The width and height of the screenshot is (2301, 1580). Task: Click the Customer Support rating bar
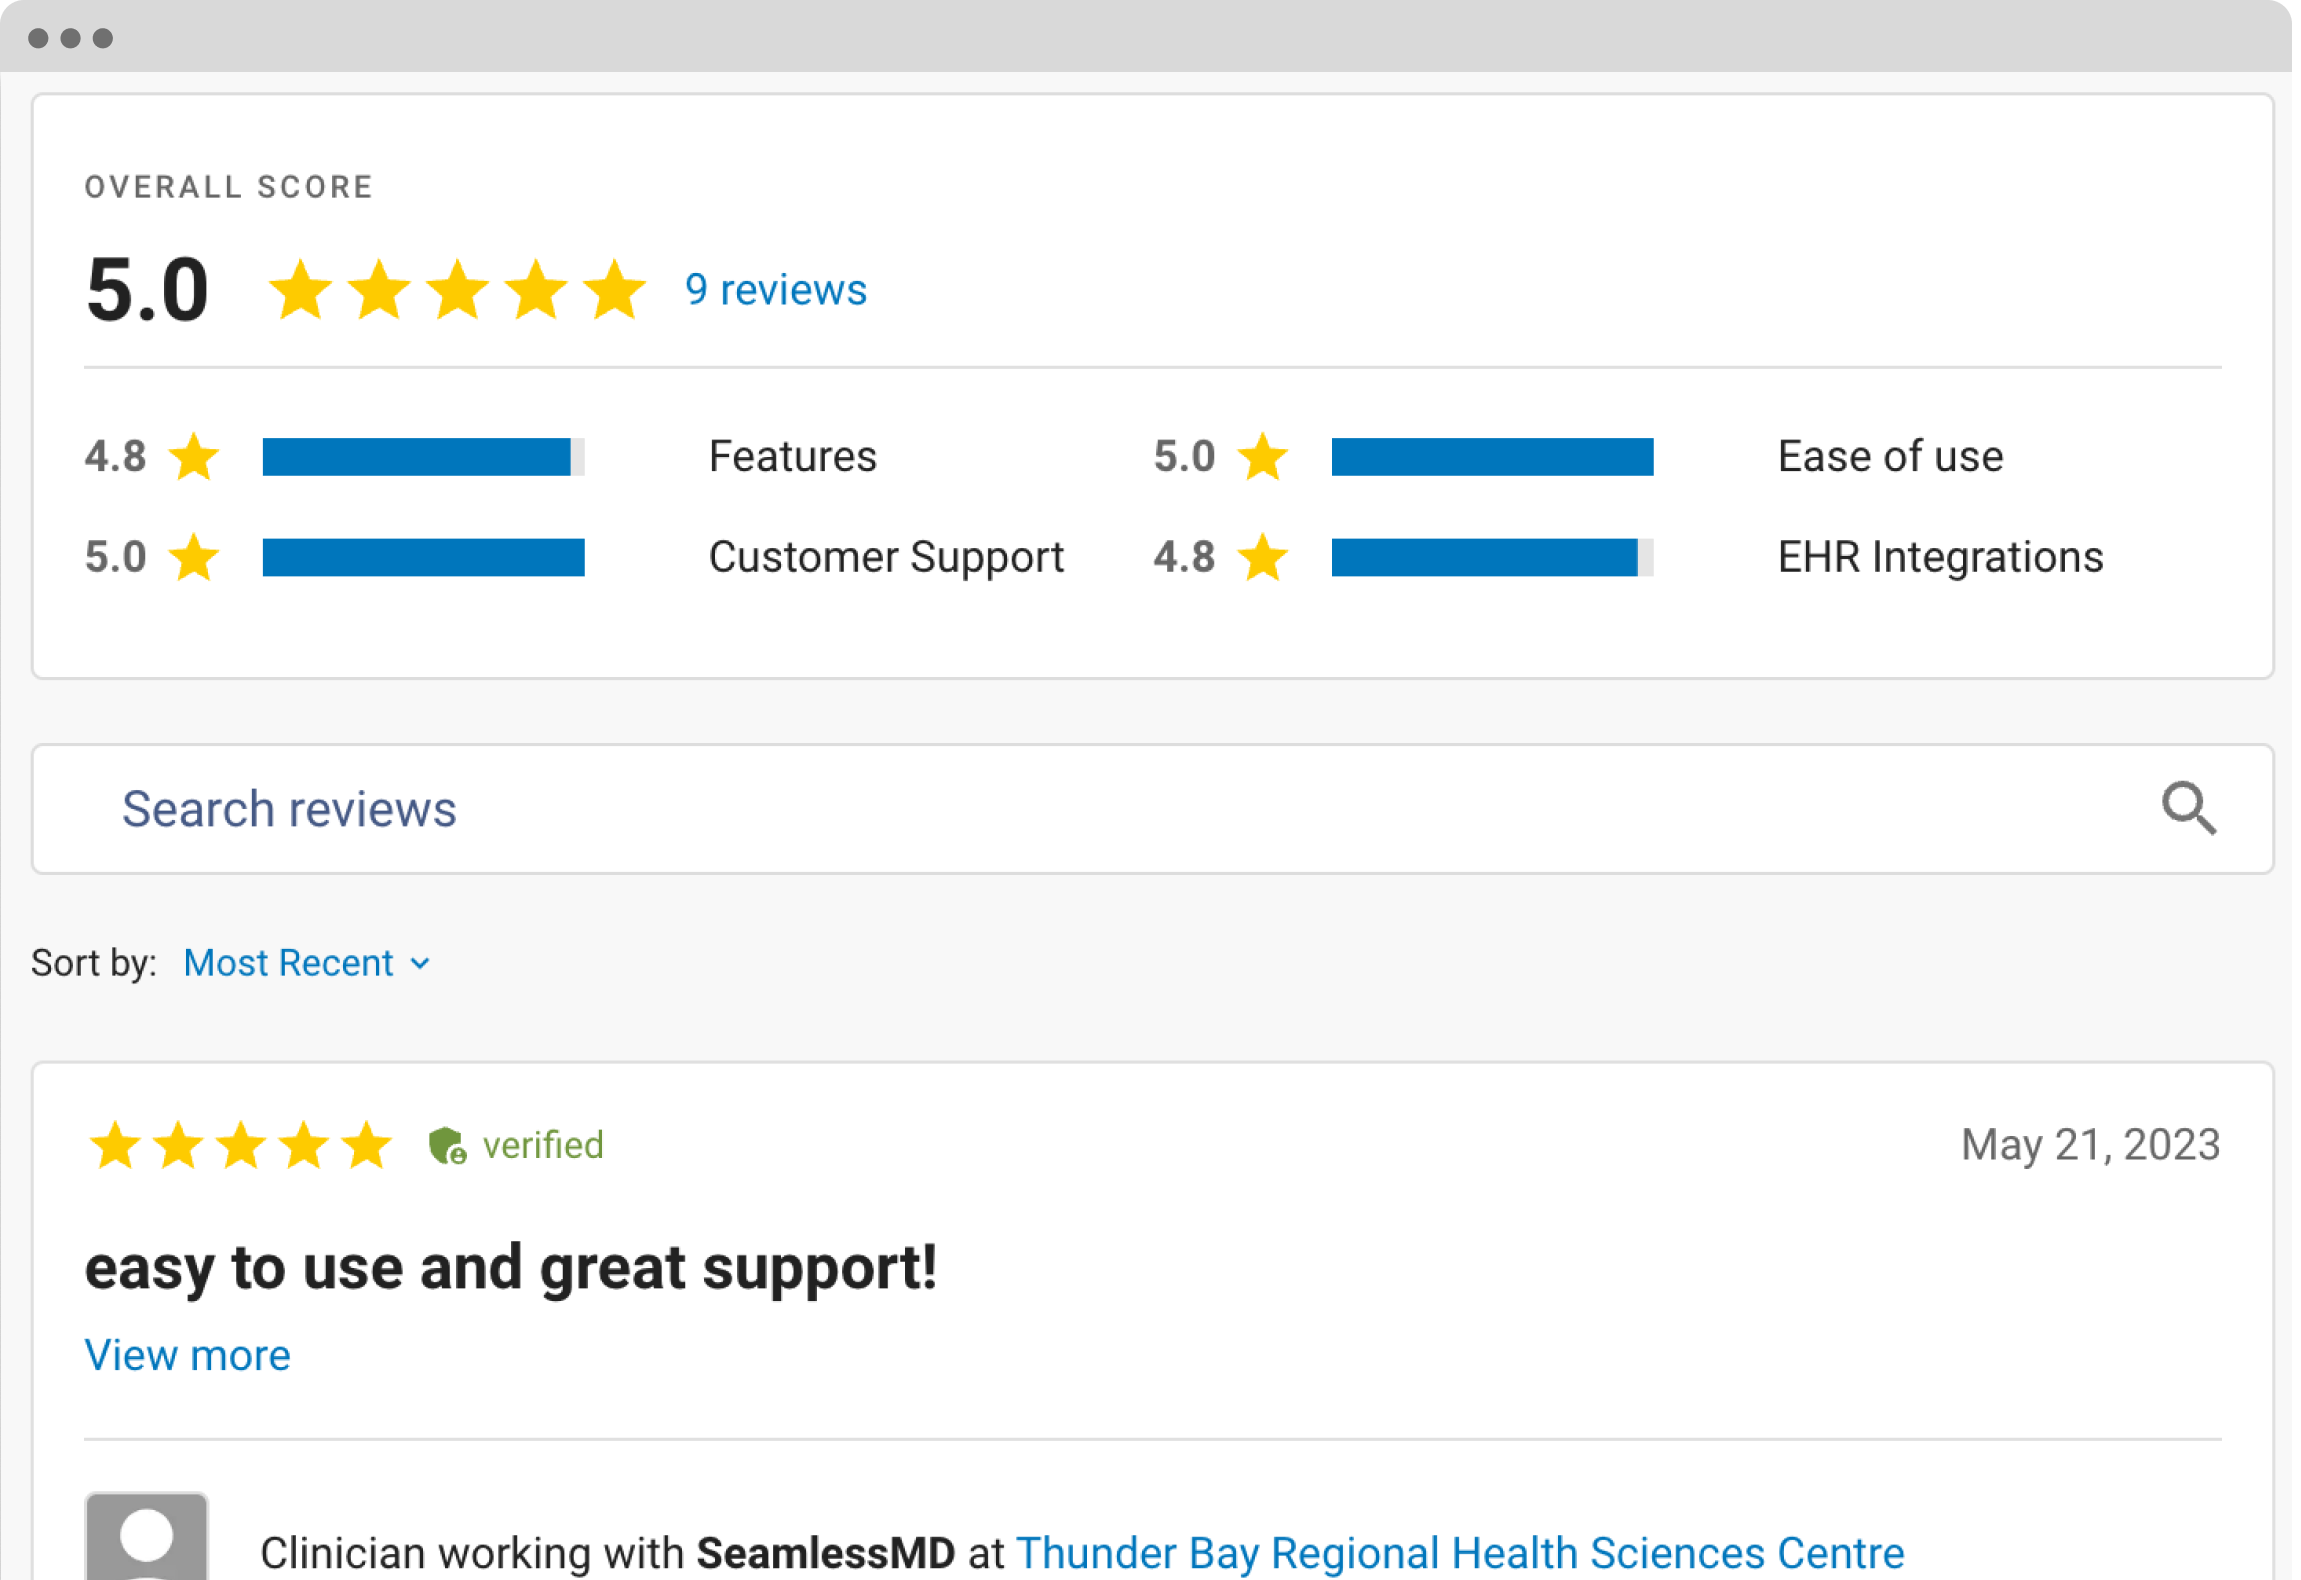tap(423, 557)
